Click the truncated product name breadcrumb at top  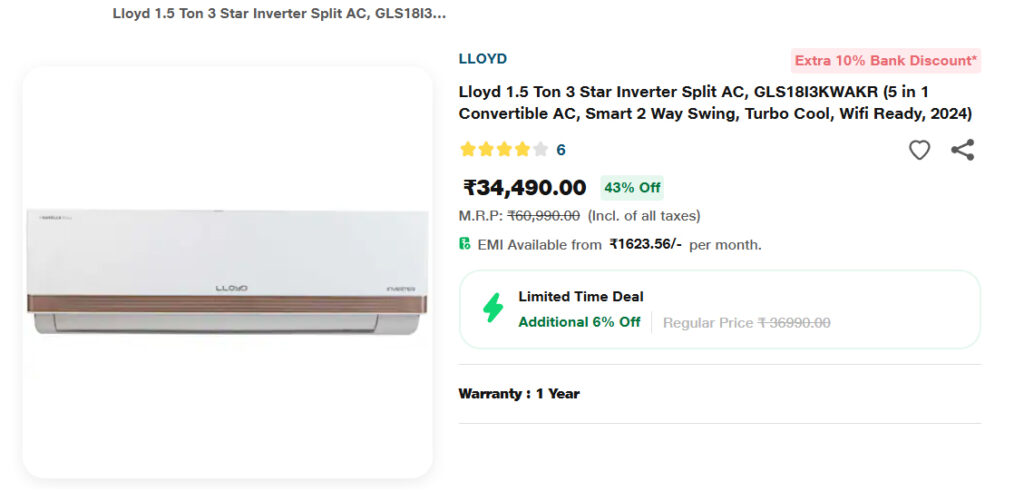(x=279, y=15)
